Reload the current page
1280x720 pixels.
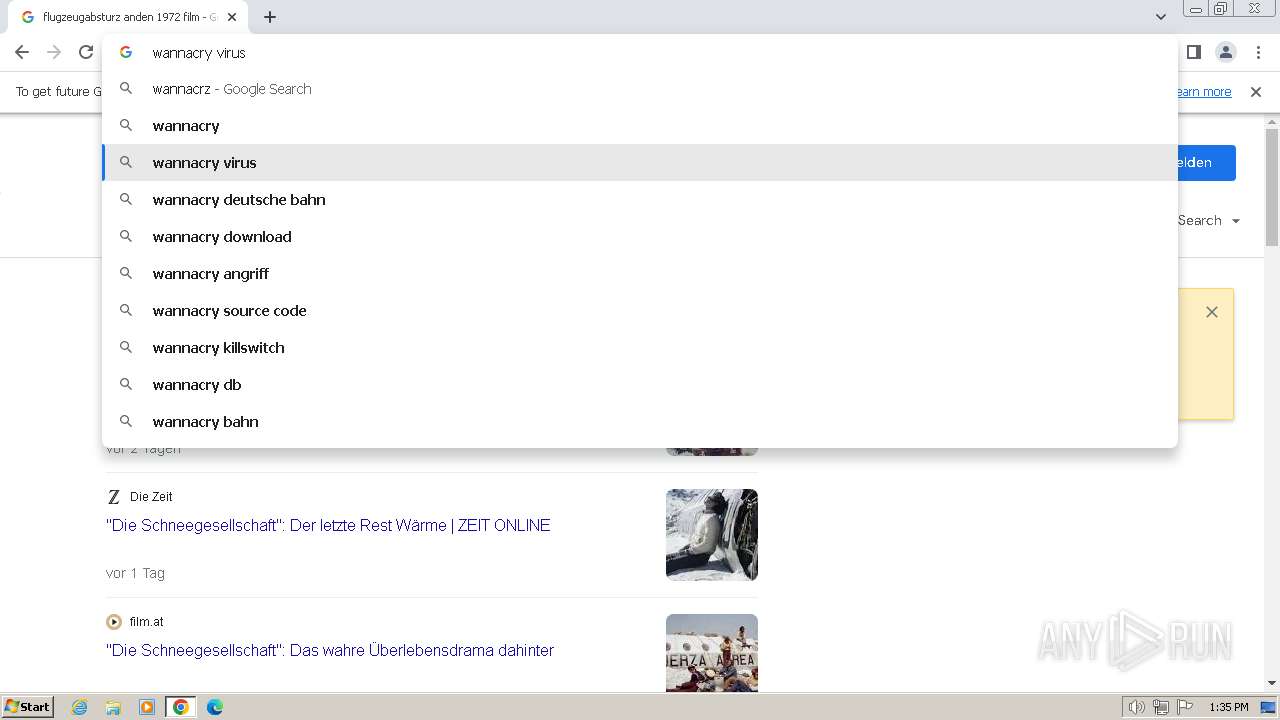[x=86, y=52]
